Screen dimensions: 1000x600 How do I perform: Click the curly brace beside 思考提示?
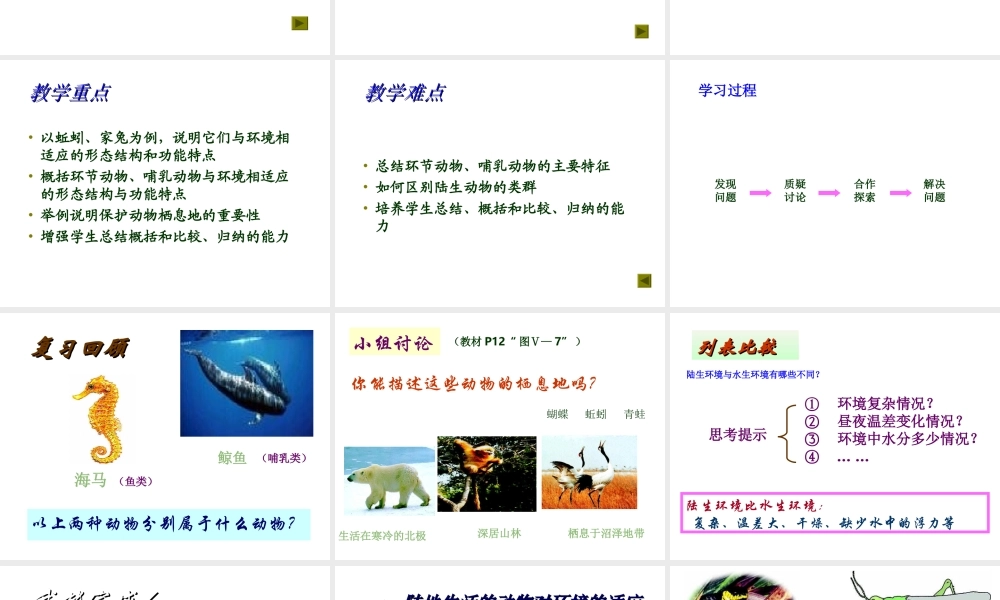click(x=788, y=433)
